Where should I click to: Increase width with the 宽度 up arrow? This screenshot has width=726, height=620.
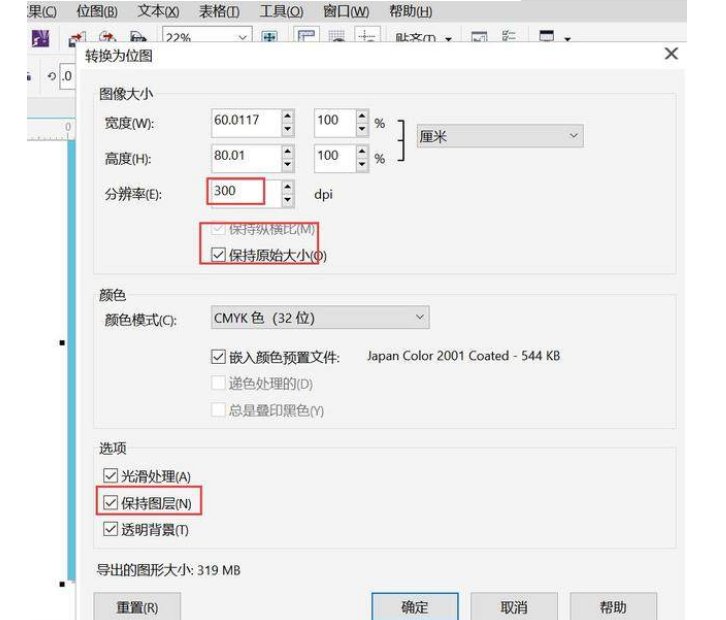pos(288,116)
